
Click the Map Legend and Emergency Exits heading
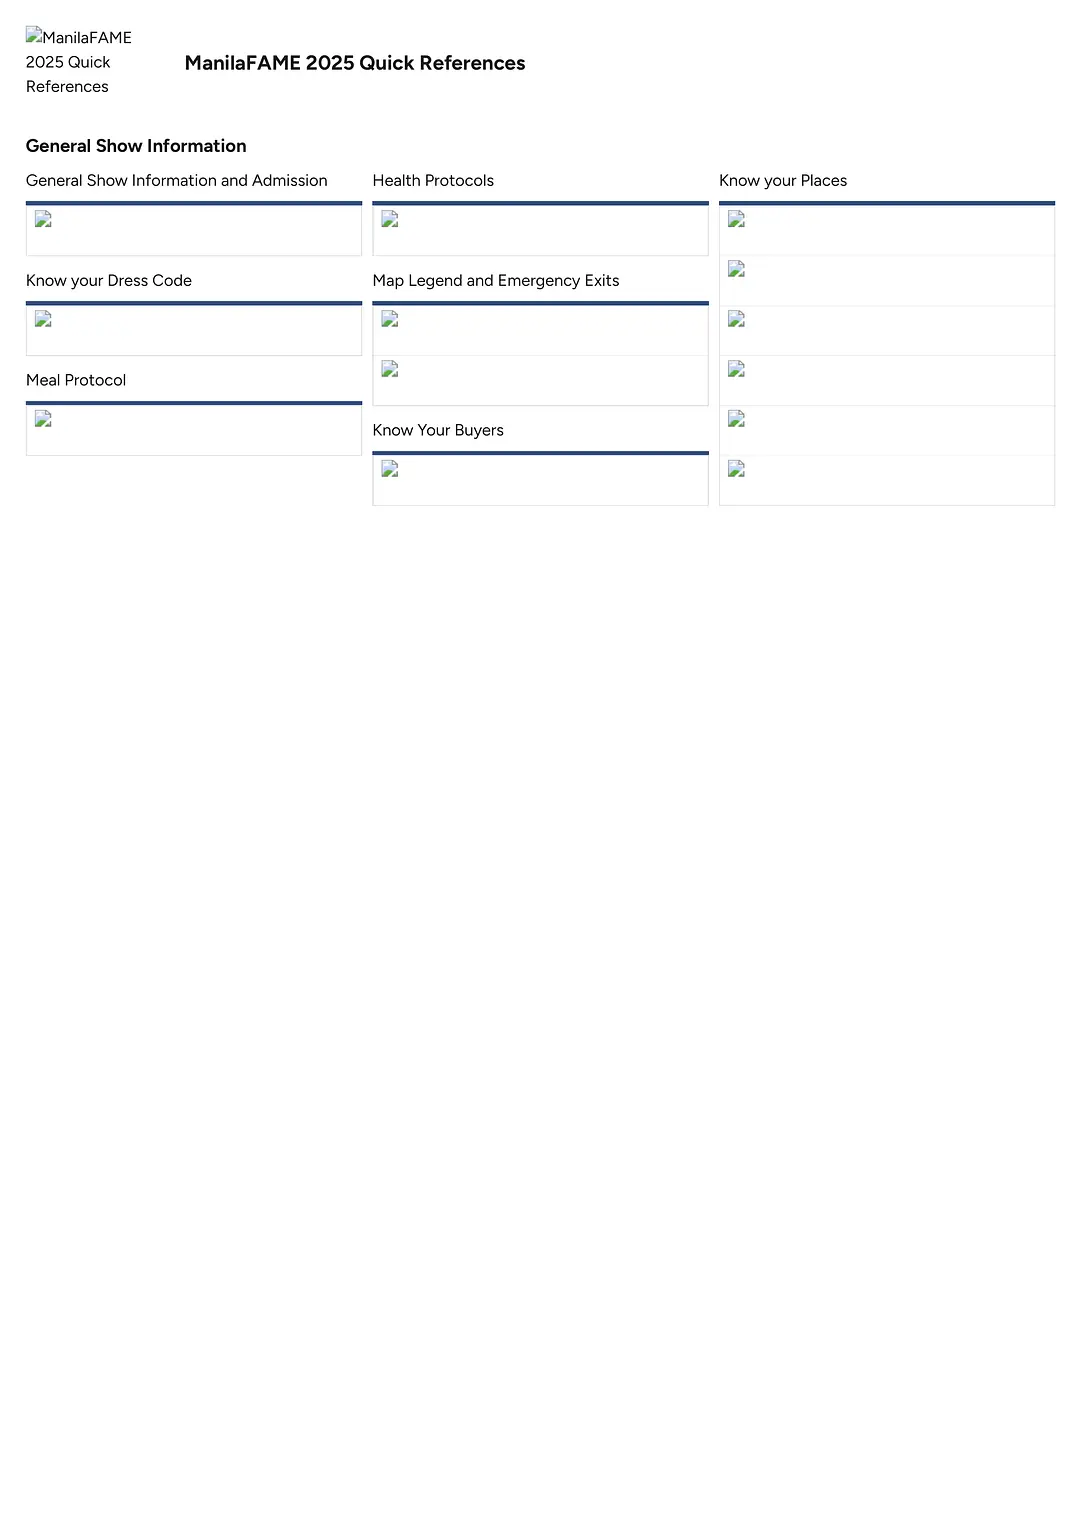[x=496, y=281]
